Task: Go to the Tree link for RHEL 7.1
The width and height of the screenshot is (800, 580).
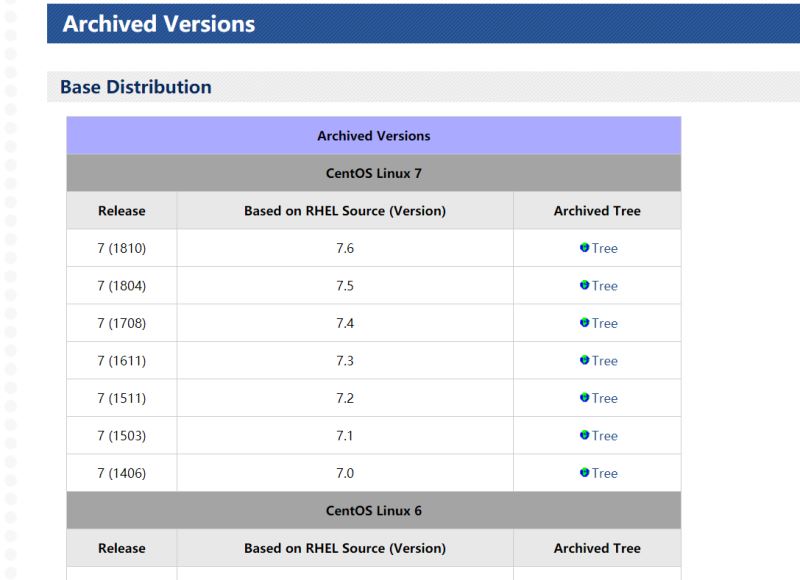Action: click(604, 436)
